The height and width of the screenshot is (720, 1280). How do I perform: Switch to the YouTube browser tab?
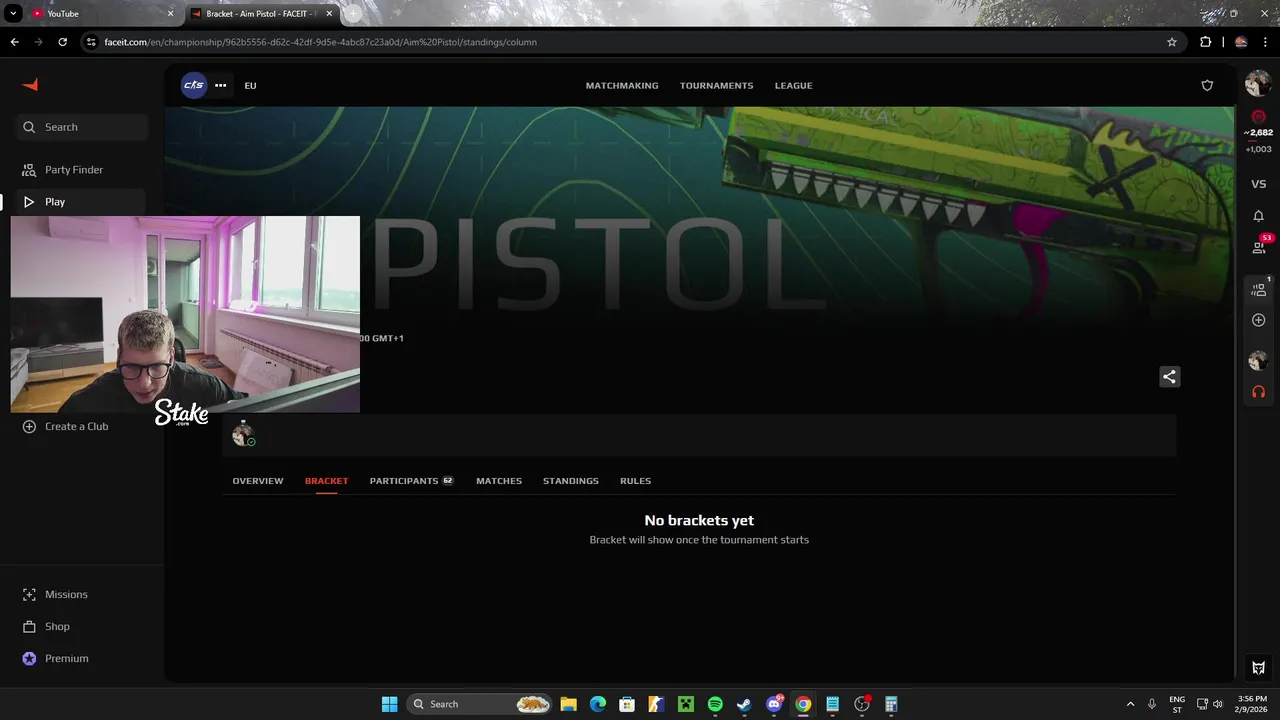pos(100,14)
